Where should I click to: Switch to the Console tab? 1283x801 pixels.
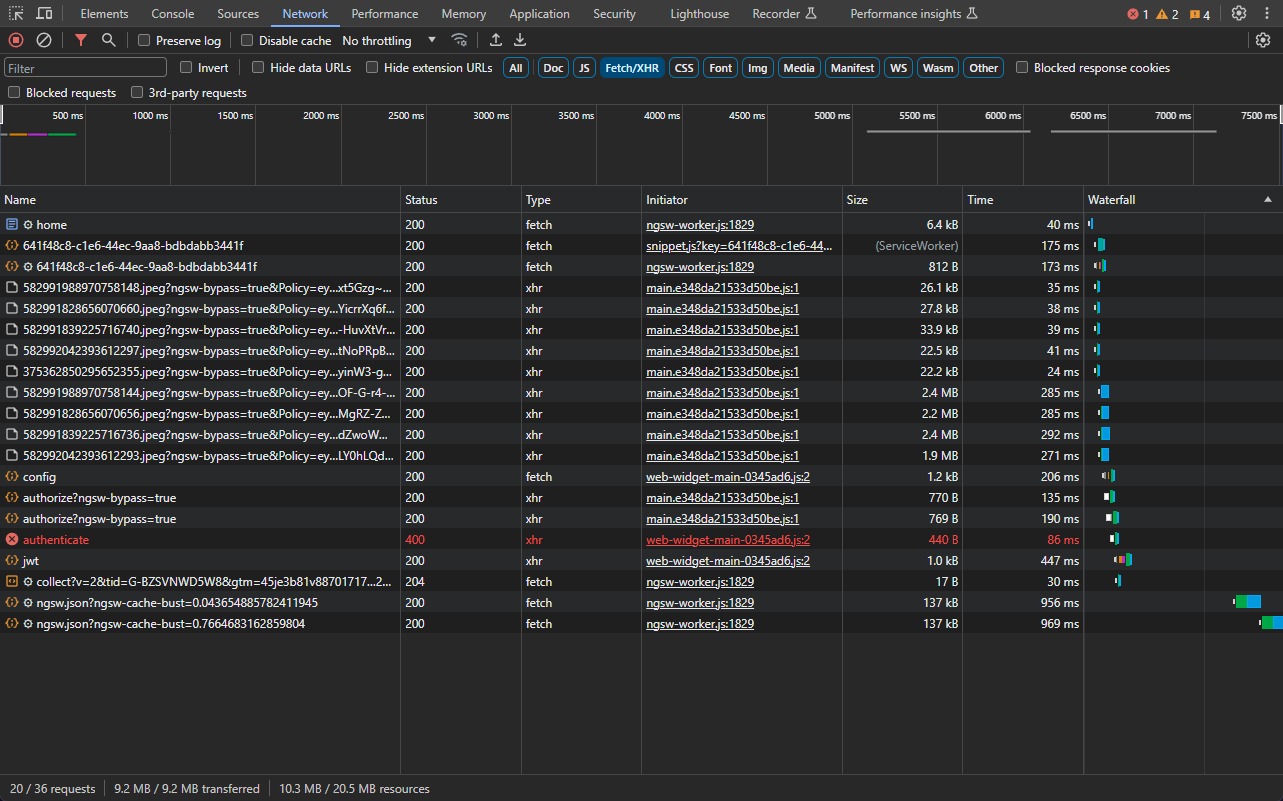tap(173, 14)
